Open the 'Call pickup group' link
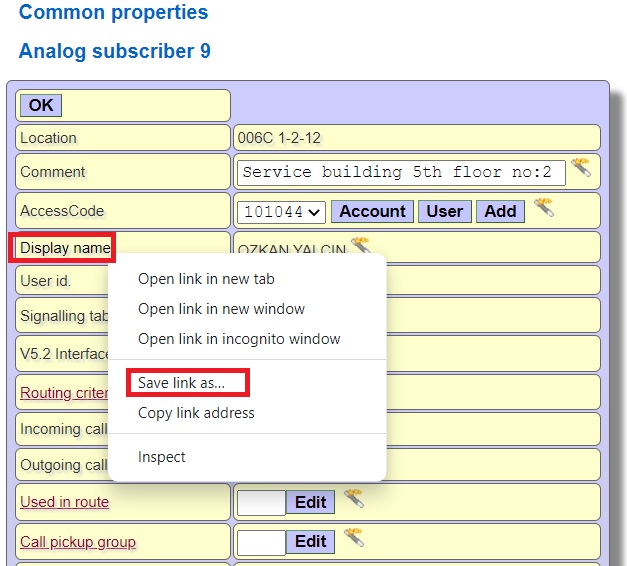The width and height of the screenshot is (627, 566). [x=78, y=542]
